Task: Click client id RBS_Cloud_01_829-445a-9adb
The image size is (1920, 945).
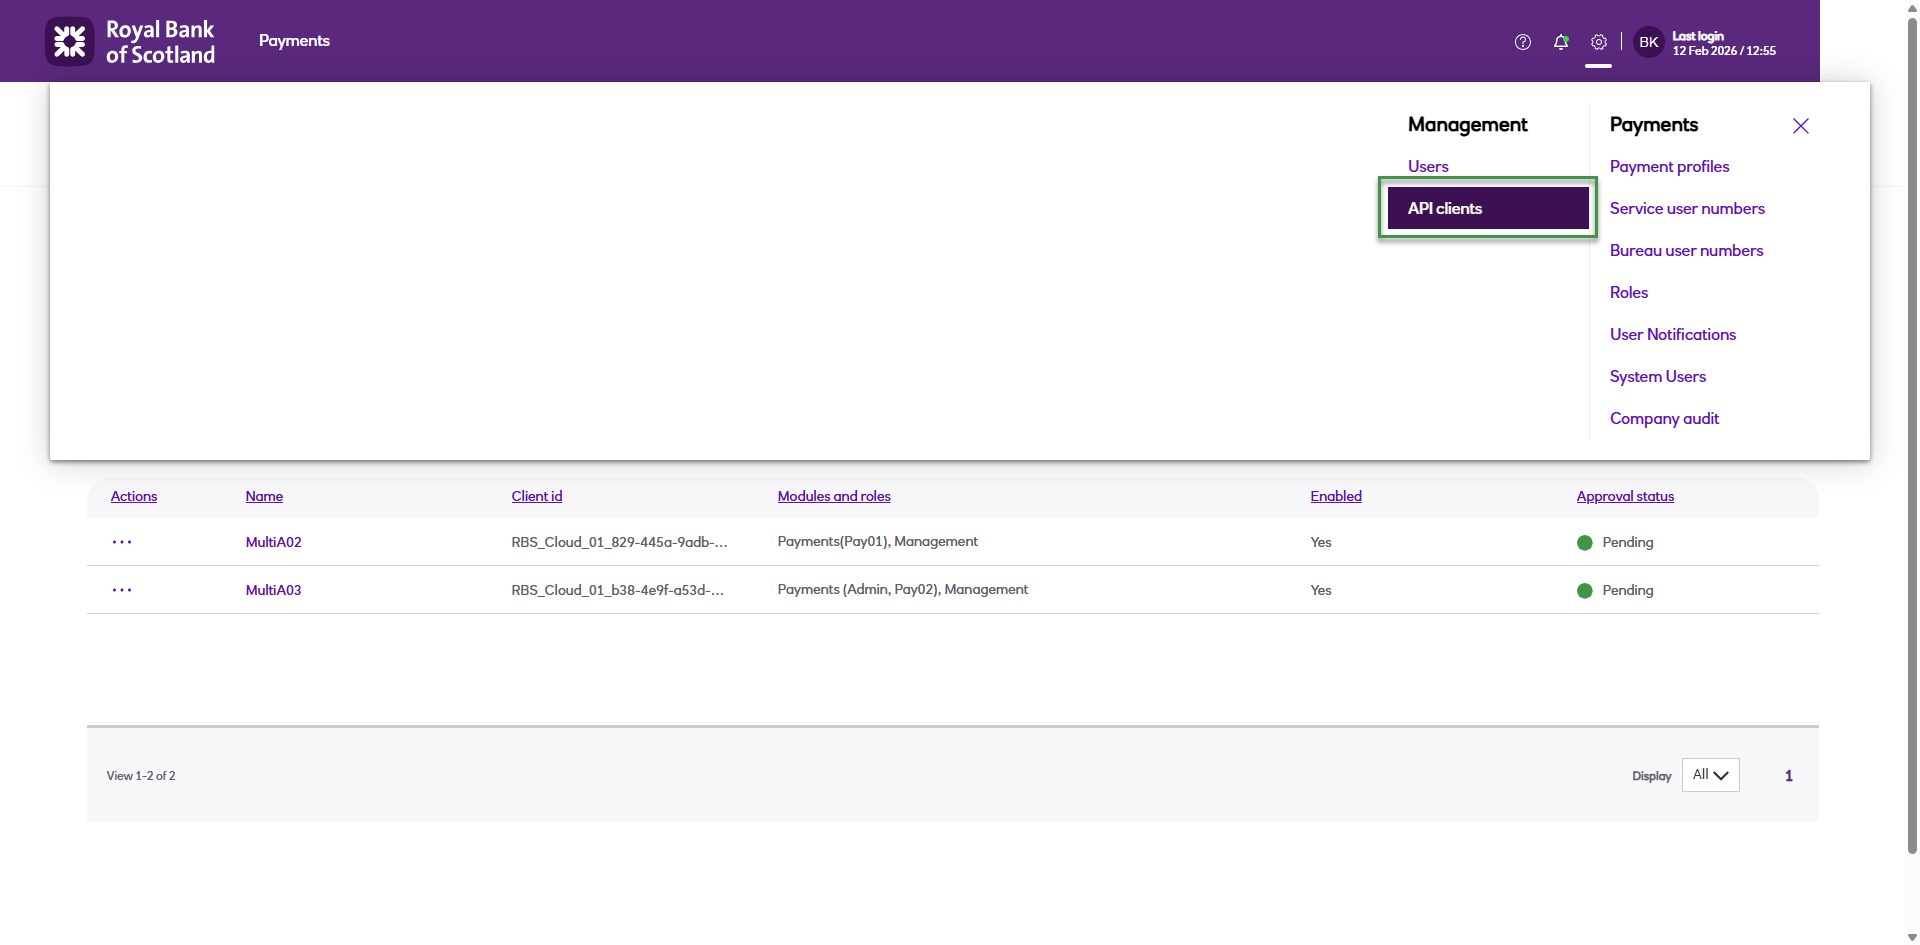Action: (x=619, y=543)
